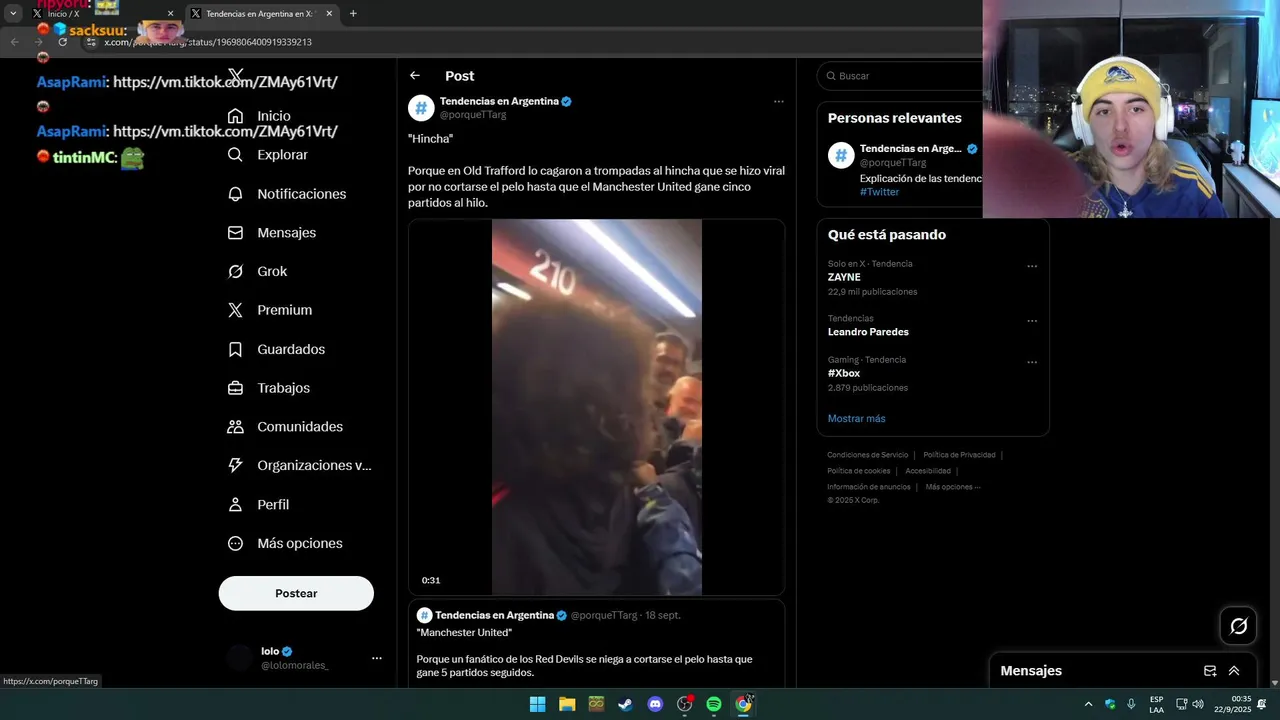
Task: Show hidden system tray icons chevron
Action: pyautogui.click(x=1088, y=704)
